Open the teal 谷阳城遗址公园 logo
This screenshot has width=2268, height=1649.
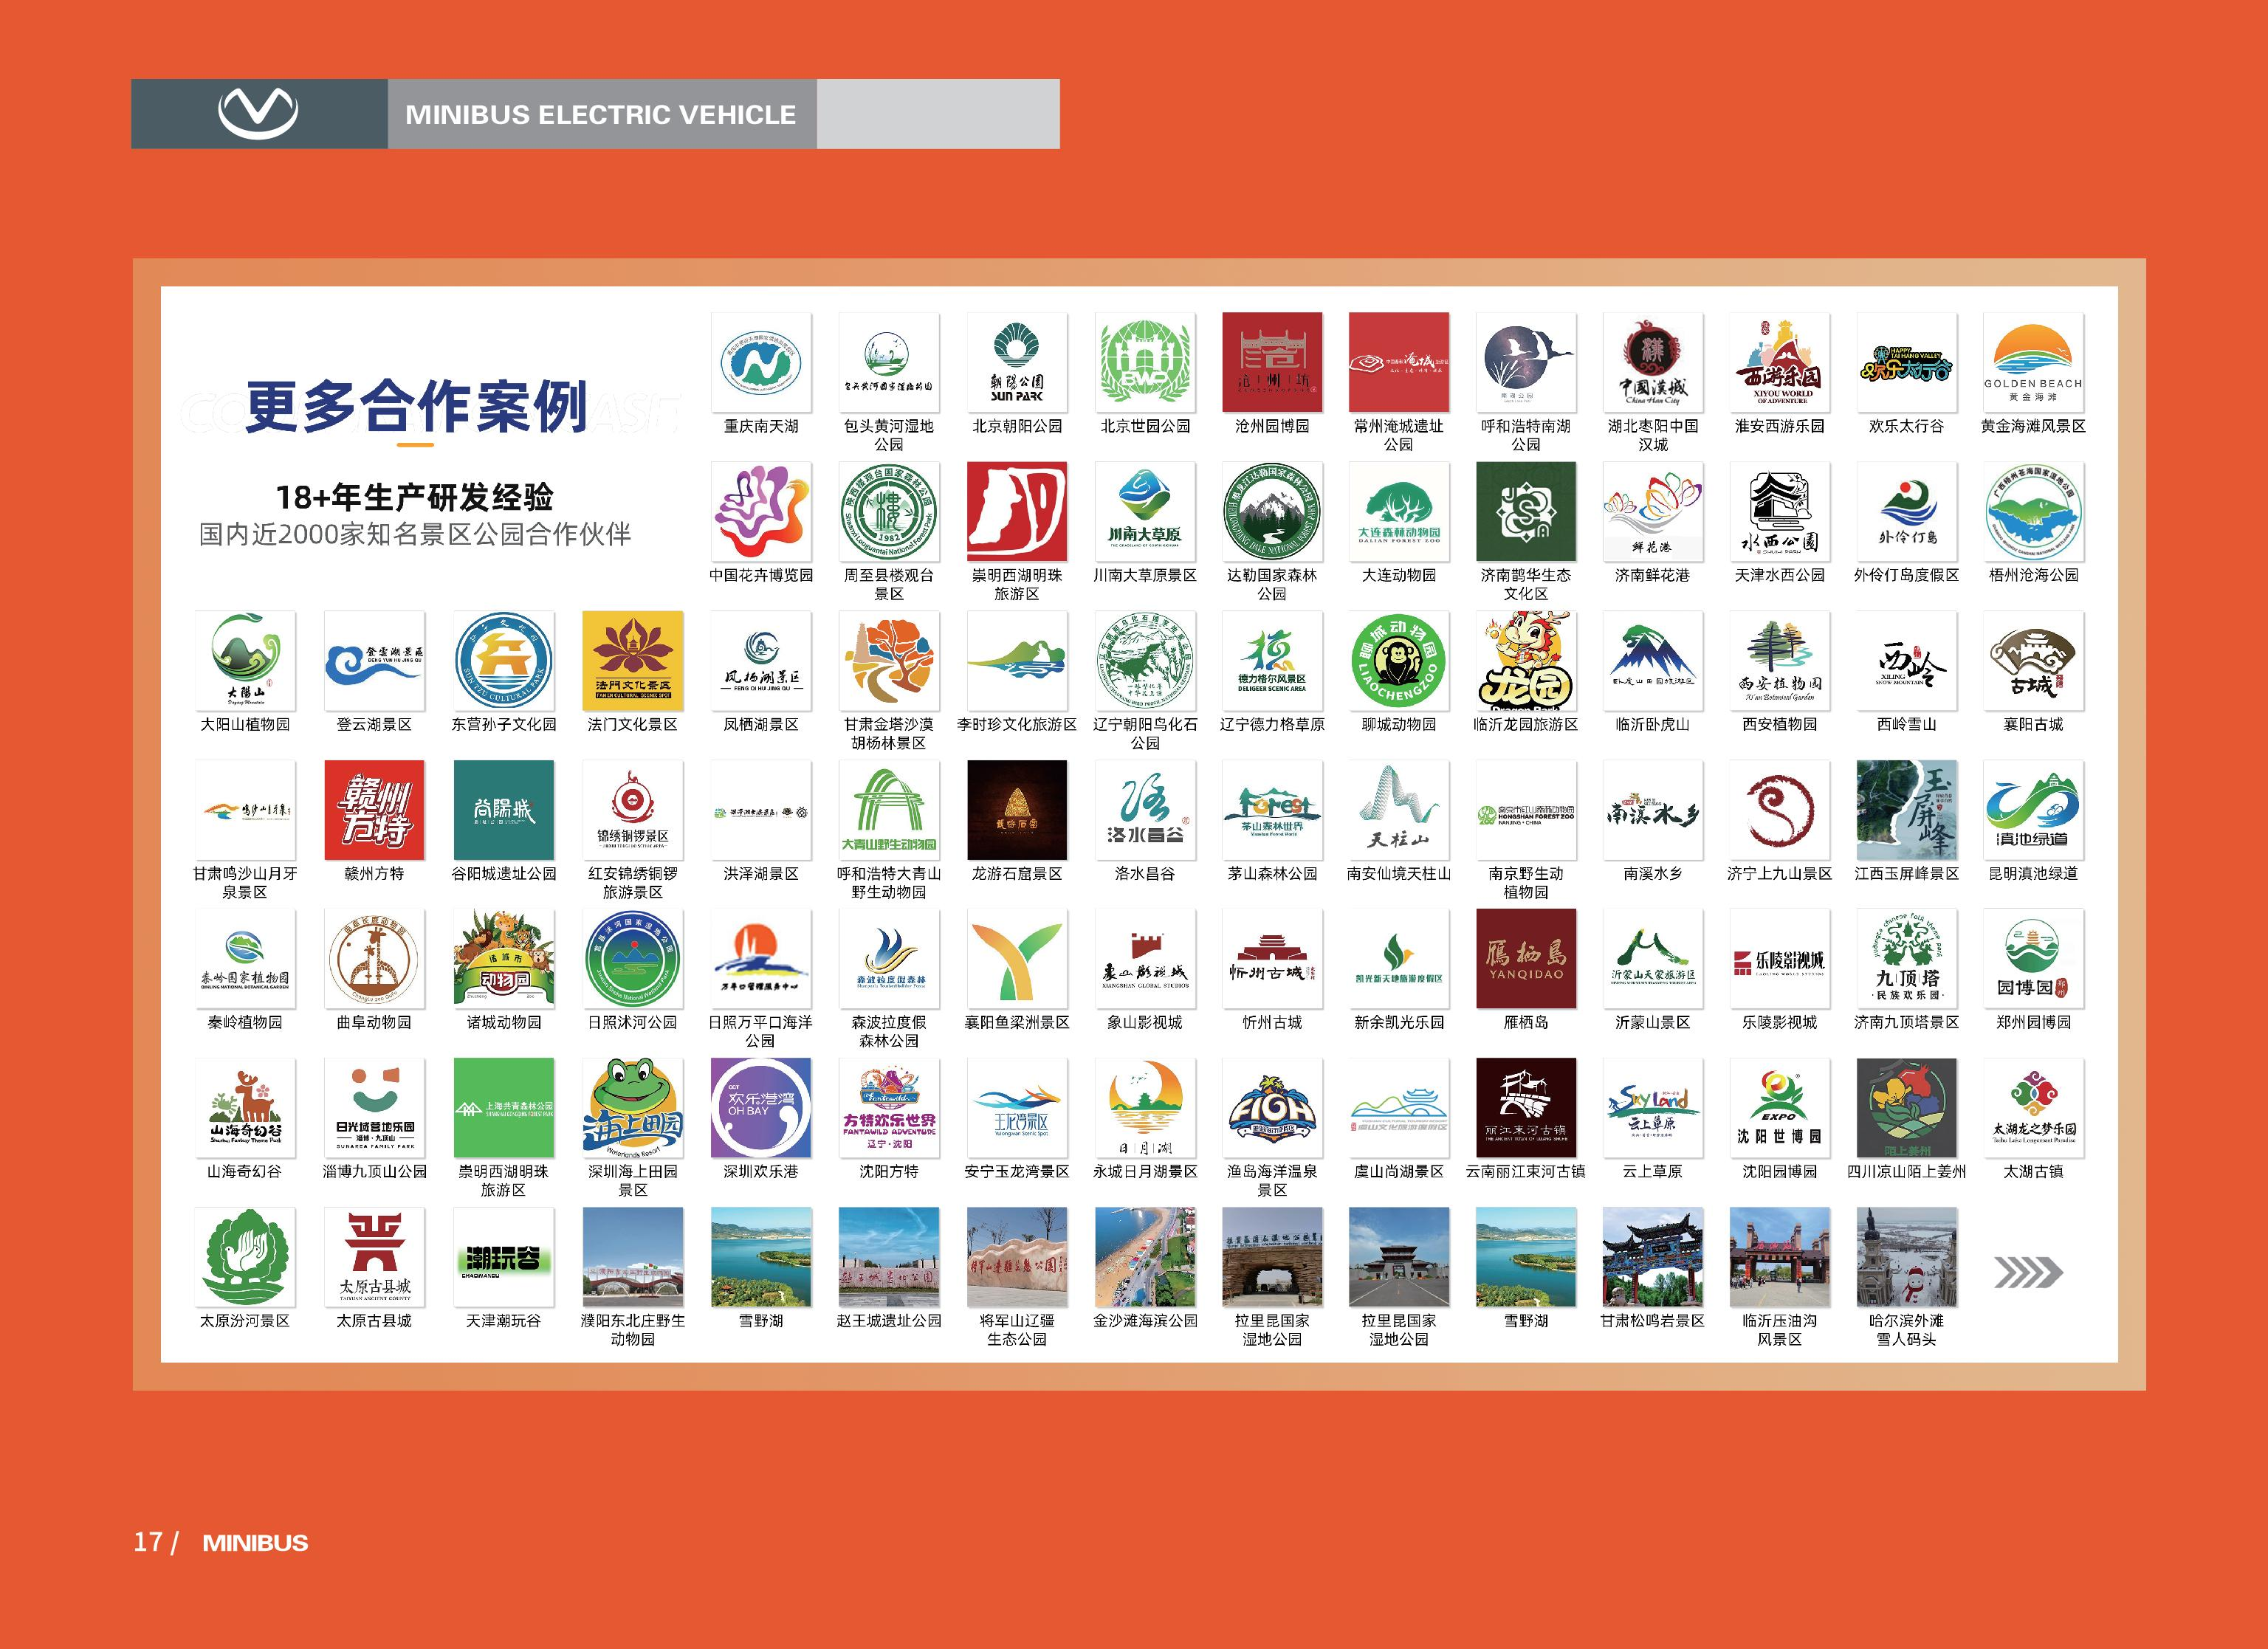pos(503,810)
